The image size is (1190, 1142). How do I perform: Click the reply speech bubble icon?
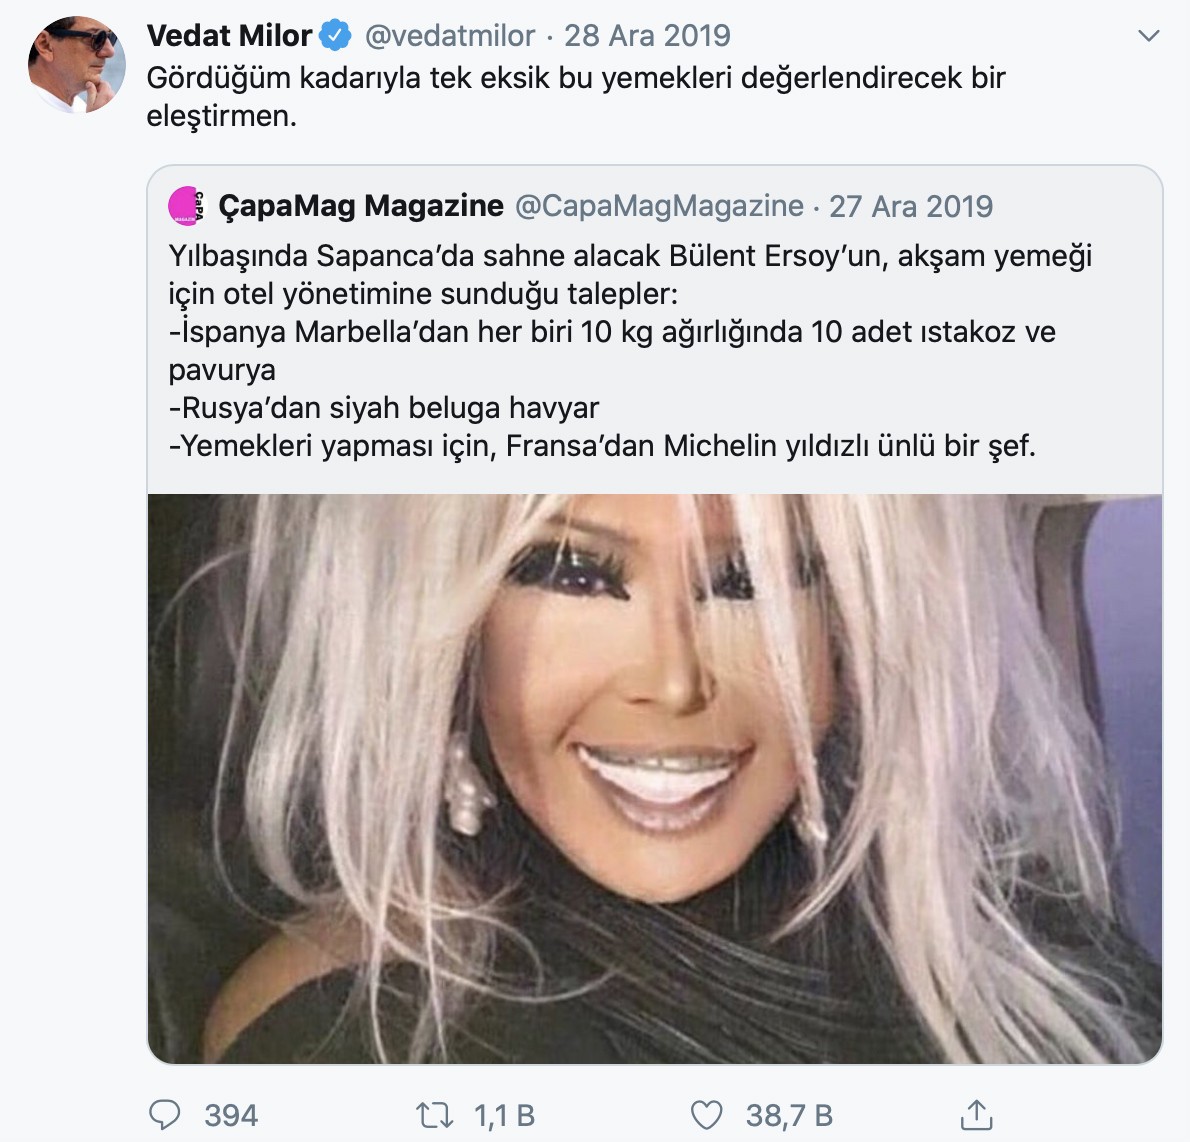pos(164,1115)
